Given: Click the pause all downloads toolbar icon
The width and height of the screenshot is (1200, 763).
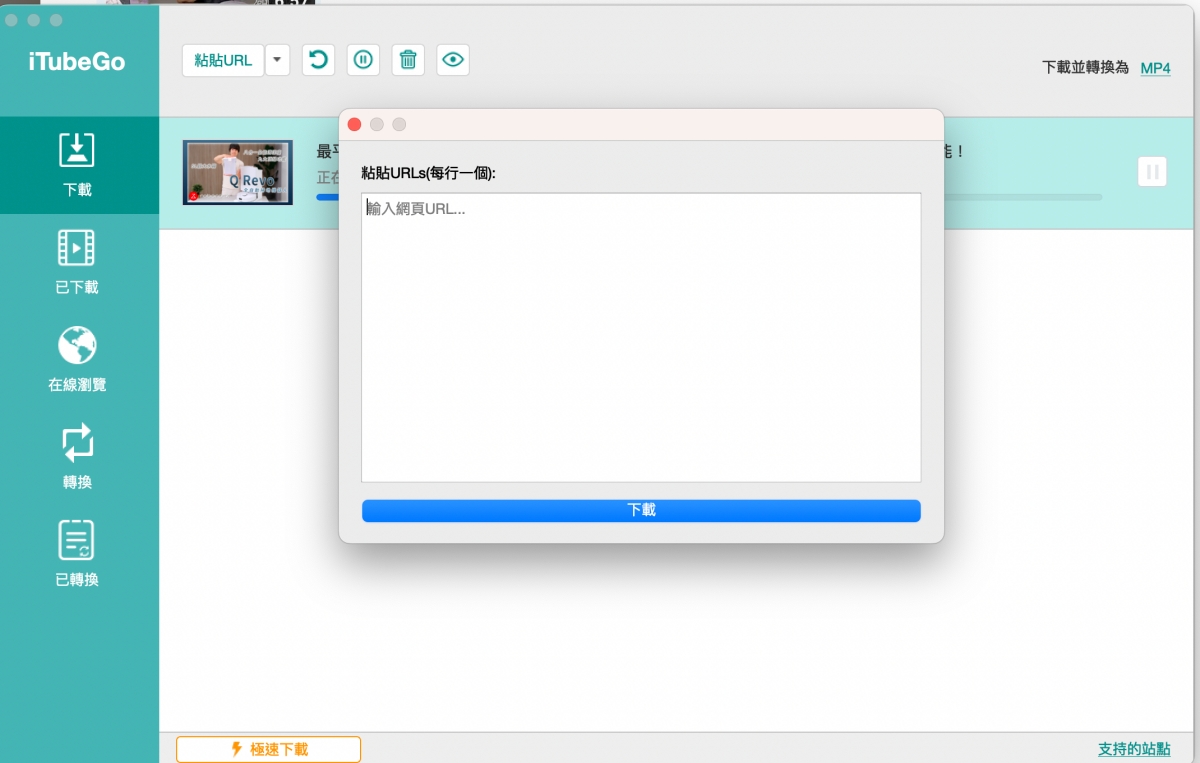Looking at the screenshot, I should (363, 60).
